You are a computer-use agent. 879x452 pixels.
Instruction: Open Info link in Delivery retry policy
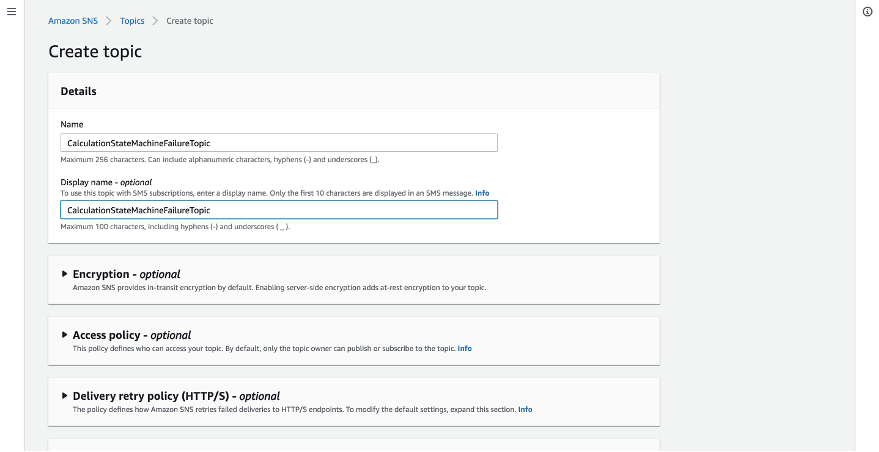[525, 409]
